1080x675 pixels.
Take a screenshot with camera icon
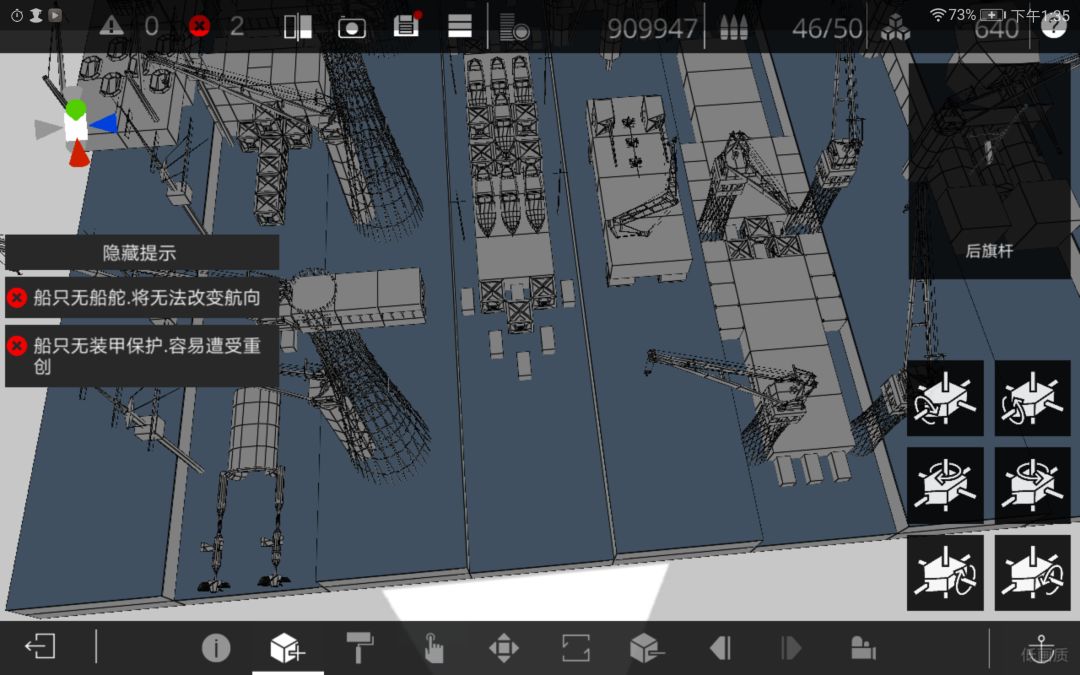pos(352,28)
